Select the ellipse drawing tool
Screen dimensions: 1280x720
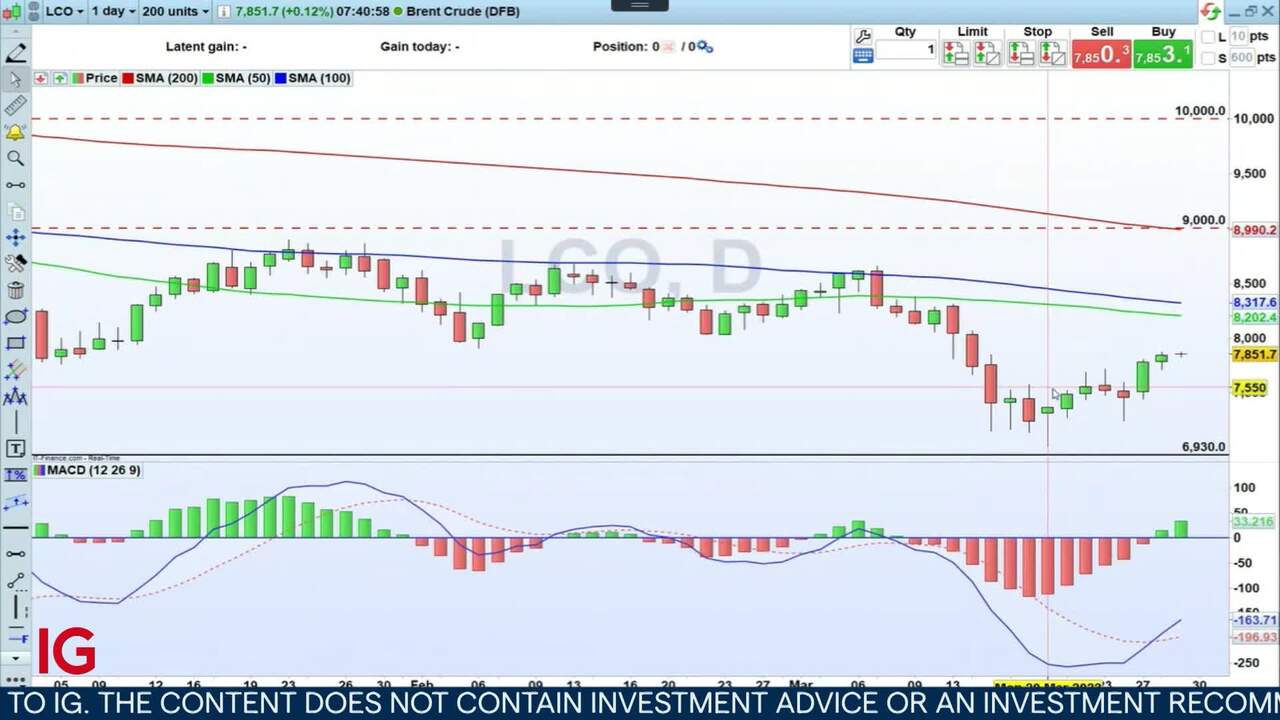16,317
